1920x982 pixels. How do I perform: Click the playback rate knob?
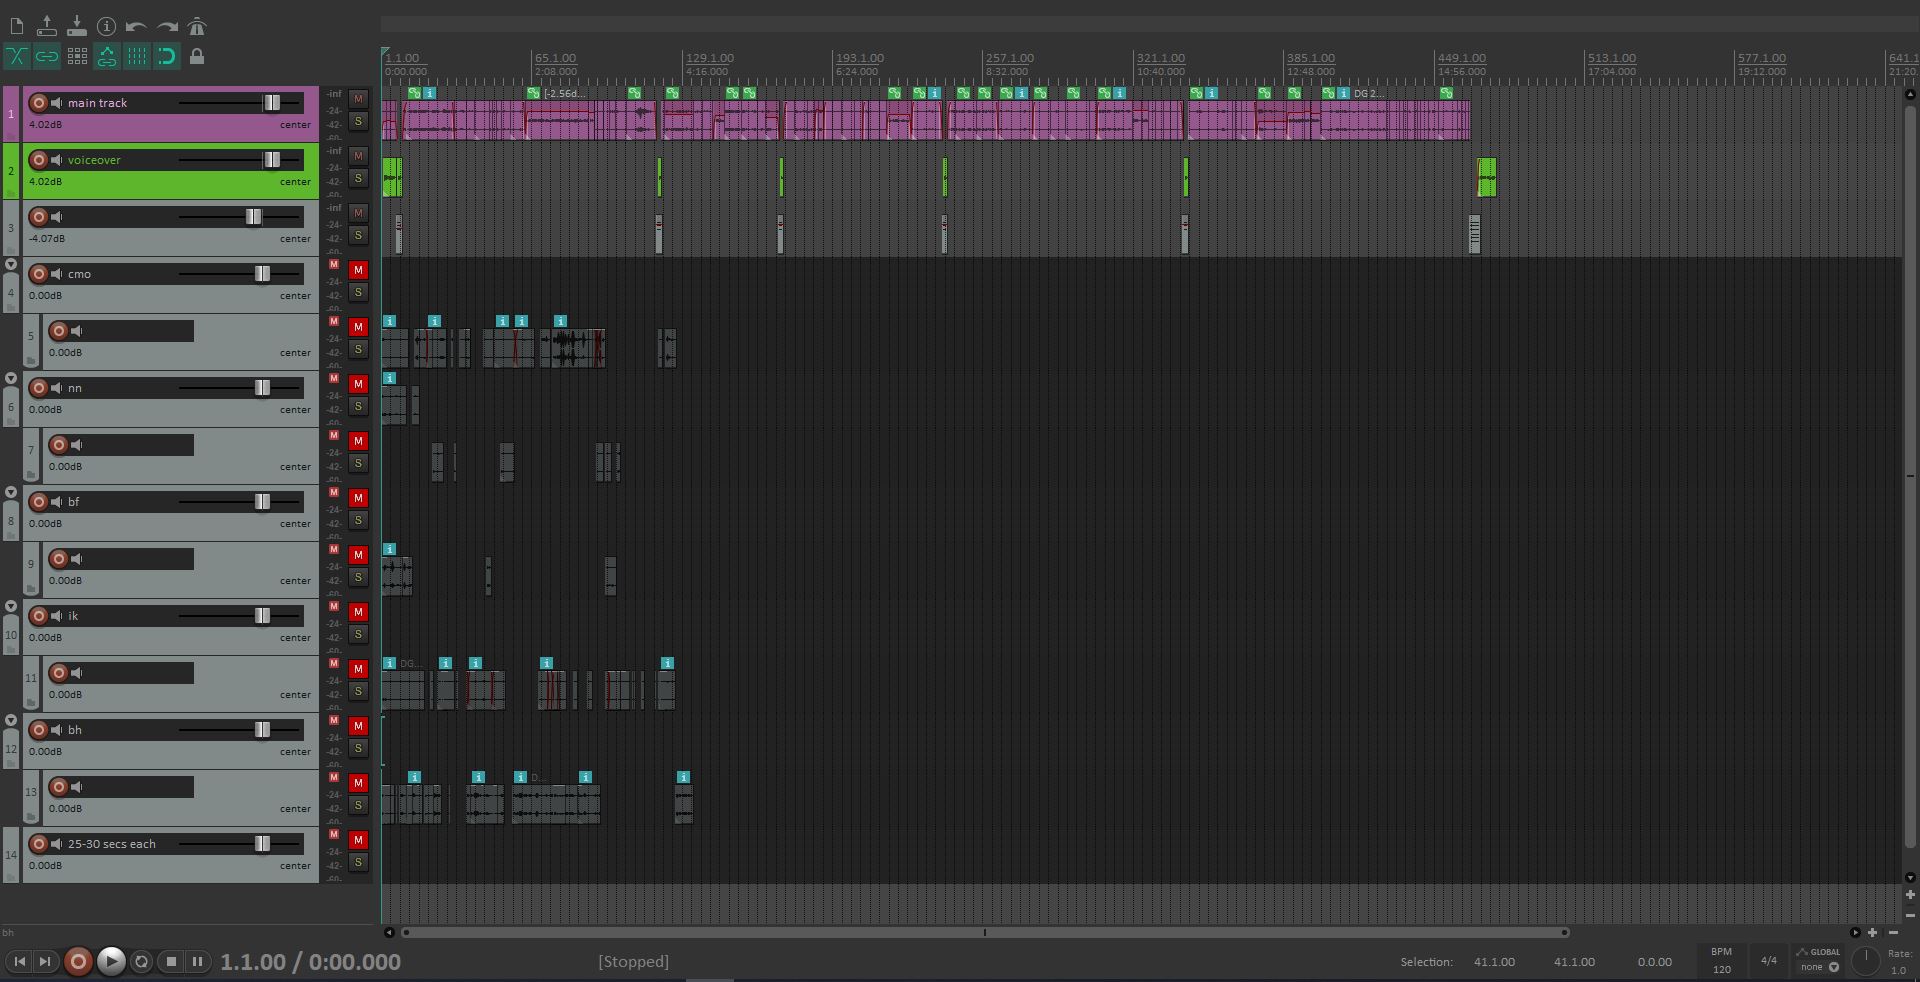(x=1865, y=961)
